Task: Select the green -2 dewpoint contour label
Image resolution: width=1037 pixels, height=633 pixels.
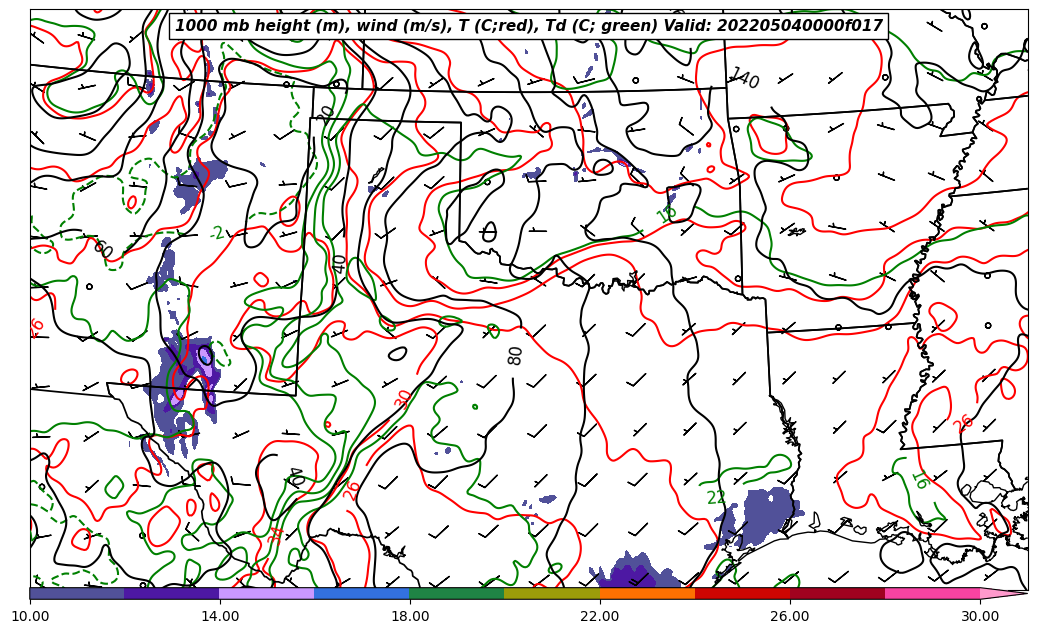Action: [x=217, y=233]
